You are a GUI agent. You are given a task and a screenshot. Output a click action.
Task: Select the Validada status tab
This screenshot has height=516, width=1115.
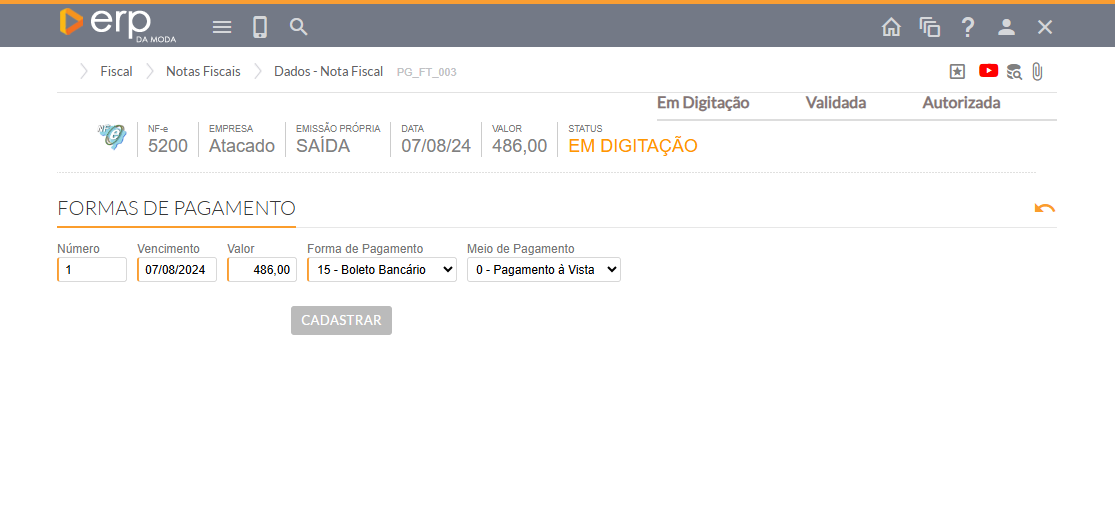835,103
